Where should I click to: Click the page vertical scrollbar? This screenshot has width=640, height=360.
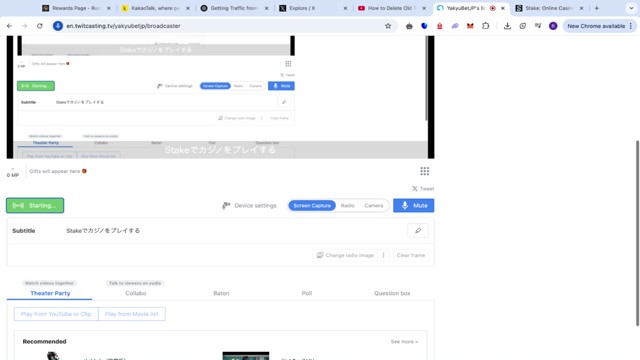[x=637, y=233]
